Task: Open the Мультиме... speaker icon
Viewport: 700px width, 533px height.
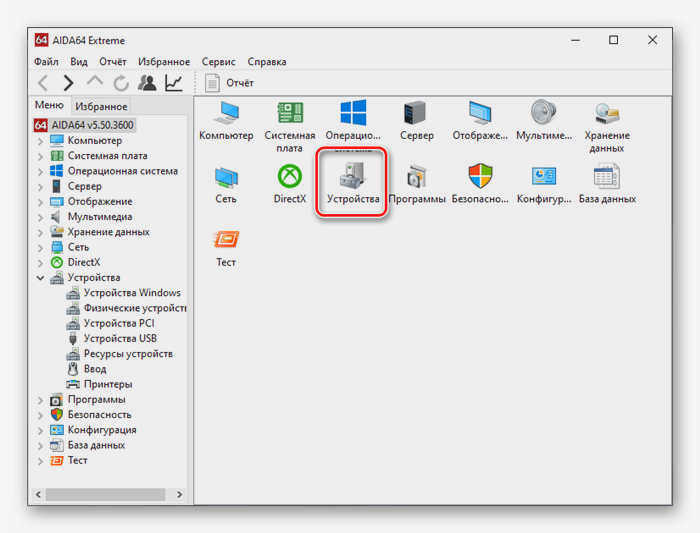Action: (543, 121)
